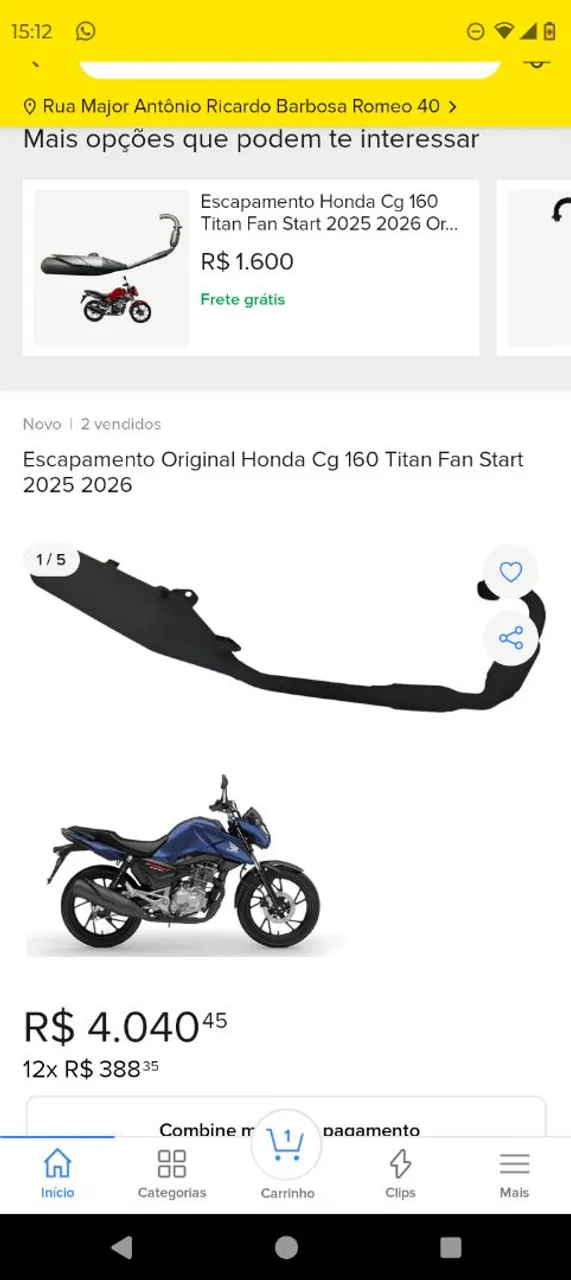Viewport: 571px width, 1280px height.
Task: Open the next partially visible recommendation card
Action: (x=534, y=268)
